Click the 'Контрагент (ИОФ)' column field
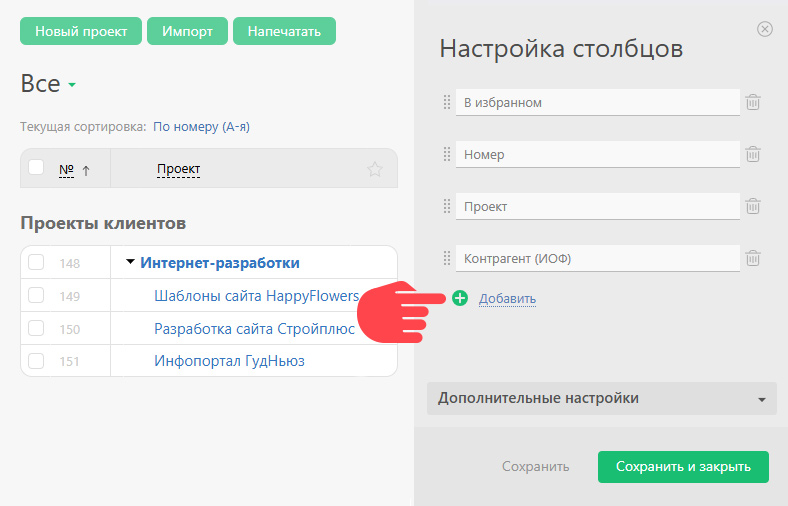The image size is (788, 506). pyautogui.click(x=598, y=258)
